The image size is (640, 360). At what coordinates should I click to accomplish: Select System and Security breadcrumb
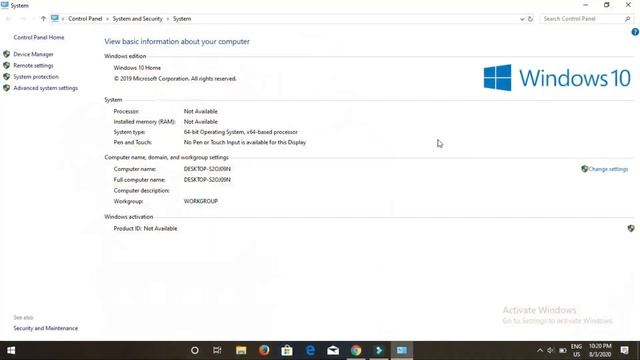138,19
